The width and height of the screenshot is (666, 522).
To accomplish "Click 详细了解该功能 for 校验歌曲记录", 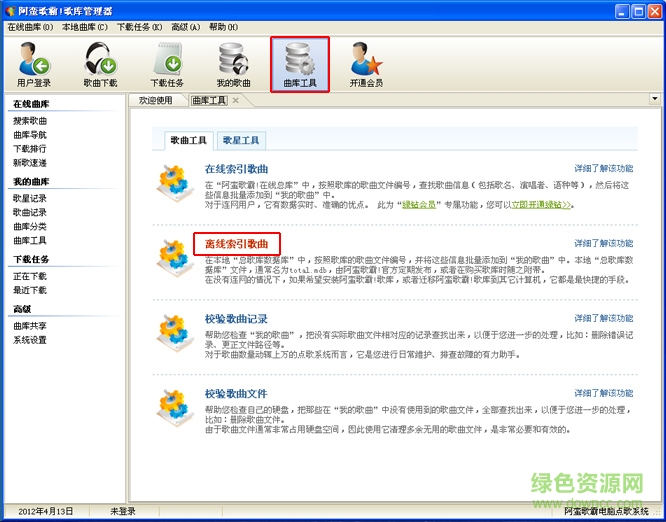I will pyautogui.click(x=604, y=318).
